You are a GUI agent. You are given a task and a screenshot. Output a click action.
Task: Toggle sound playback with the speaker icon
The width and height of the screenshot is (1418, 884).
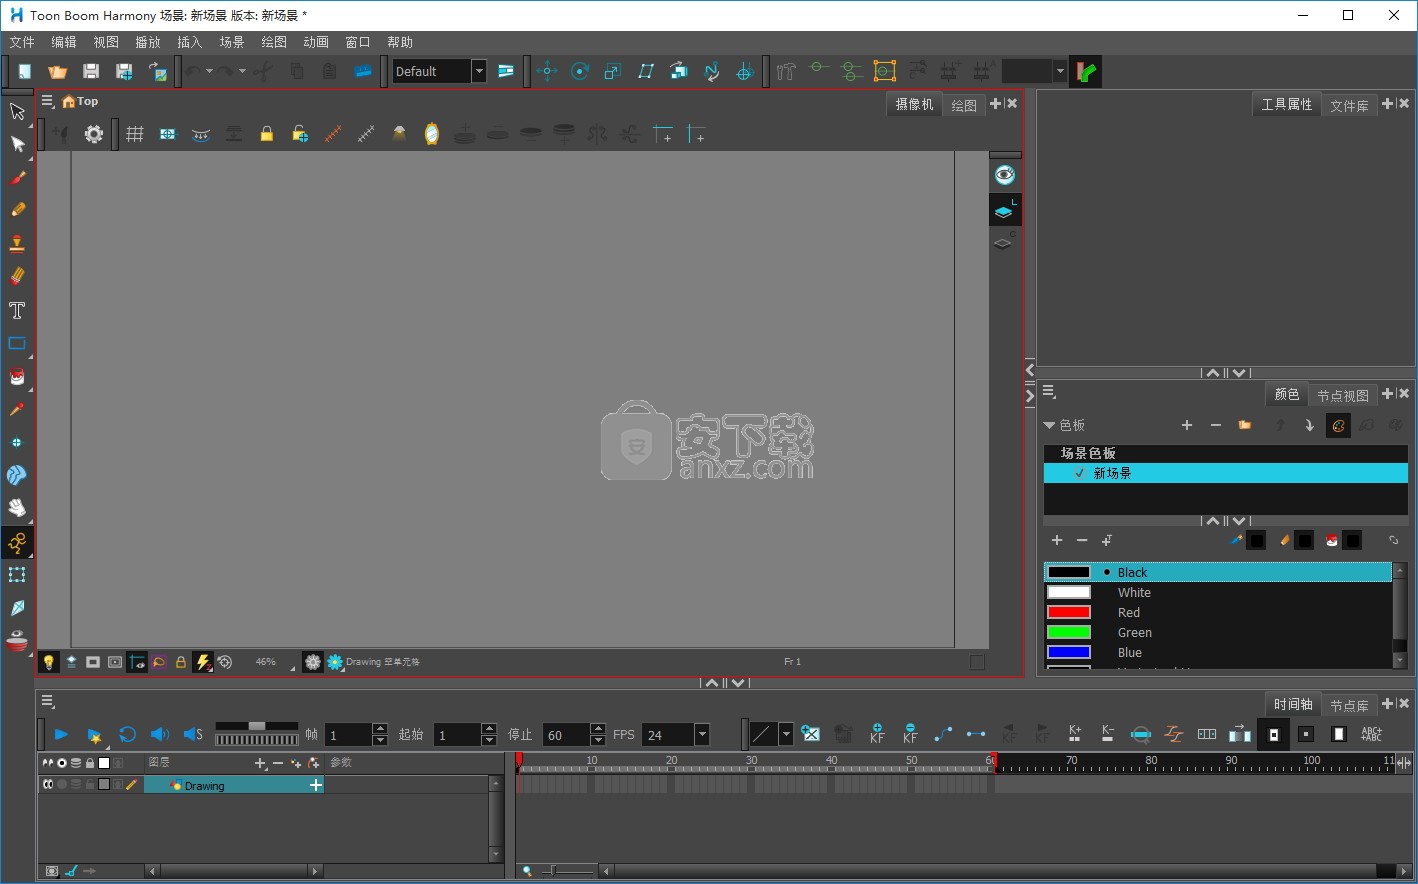point(160,734)
